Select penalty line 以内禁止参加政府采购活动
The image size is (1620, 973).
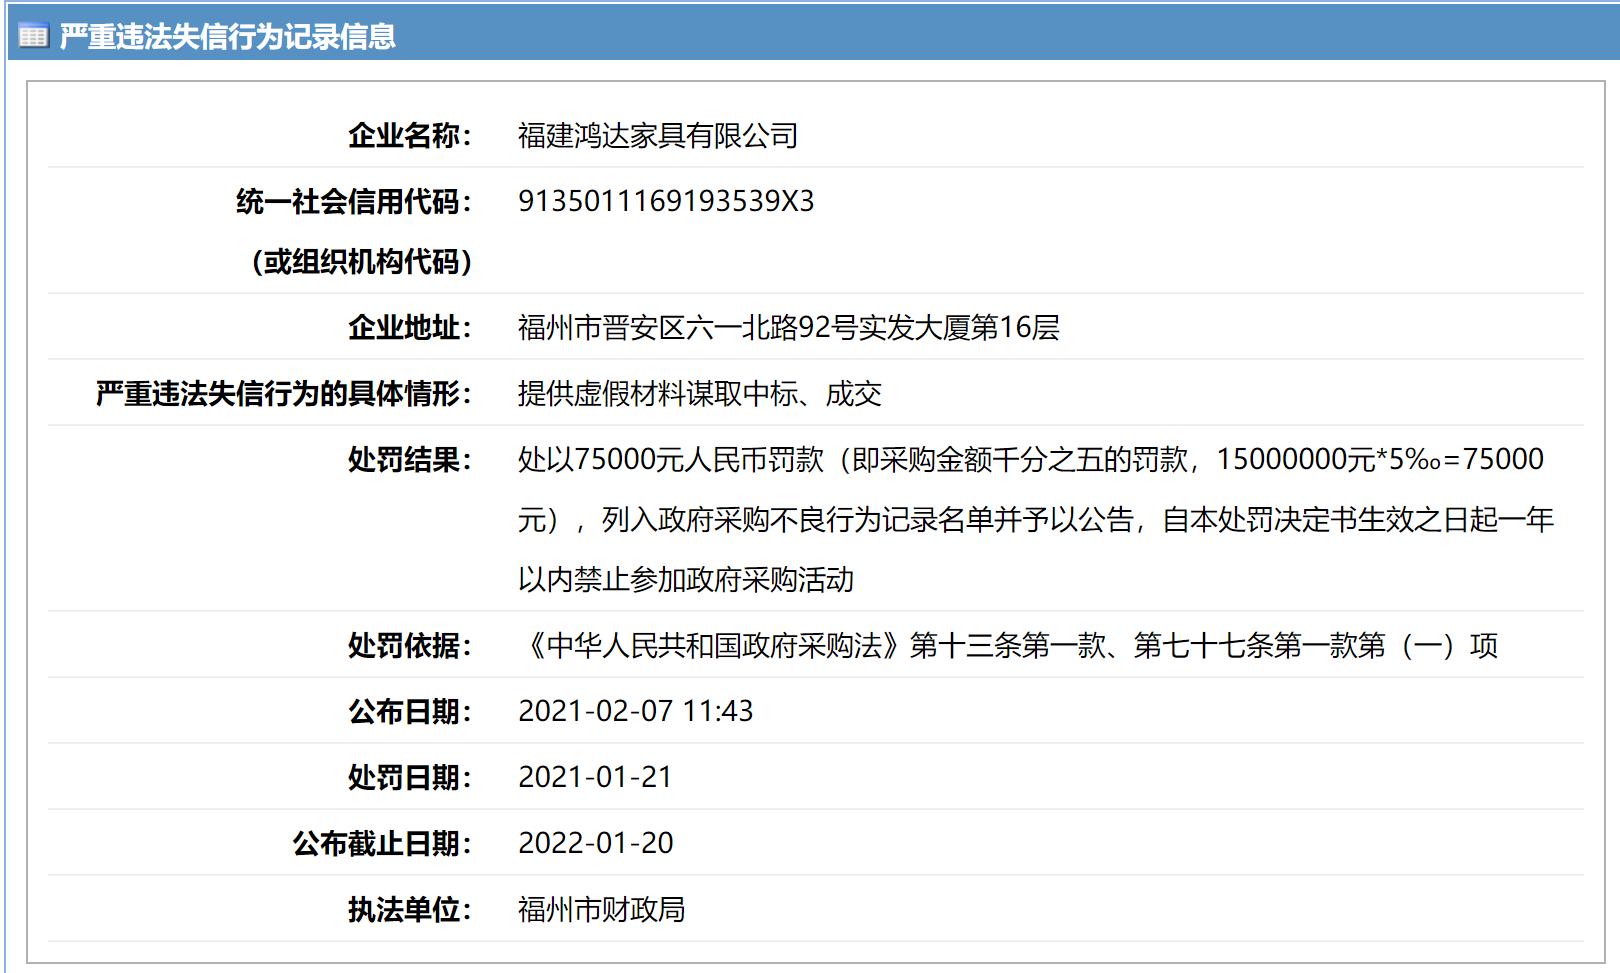tap(686, 579)
